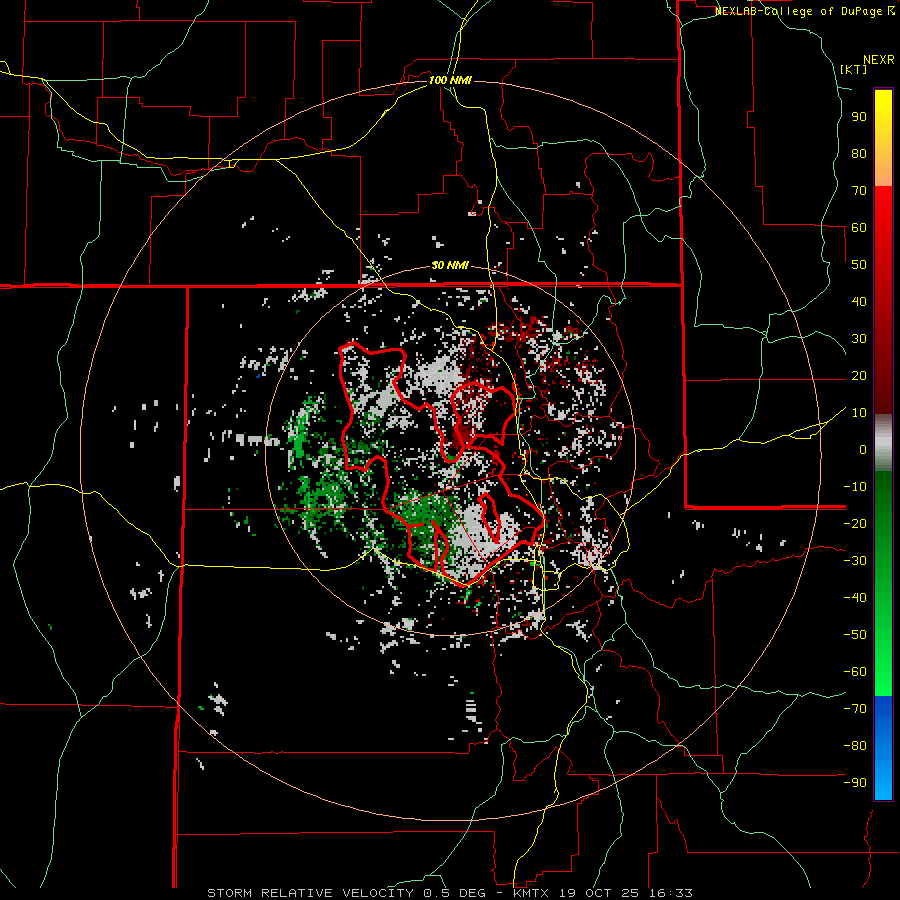Click the NEXR label above the color scale

pyautogui.click(x=879, y=60)
